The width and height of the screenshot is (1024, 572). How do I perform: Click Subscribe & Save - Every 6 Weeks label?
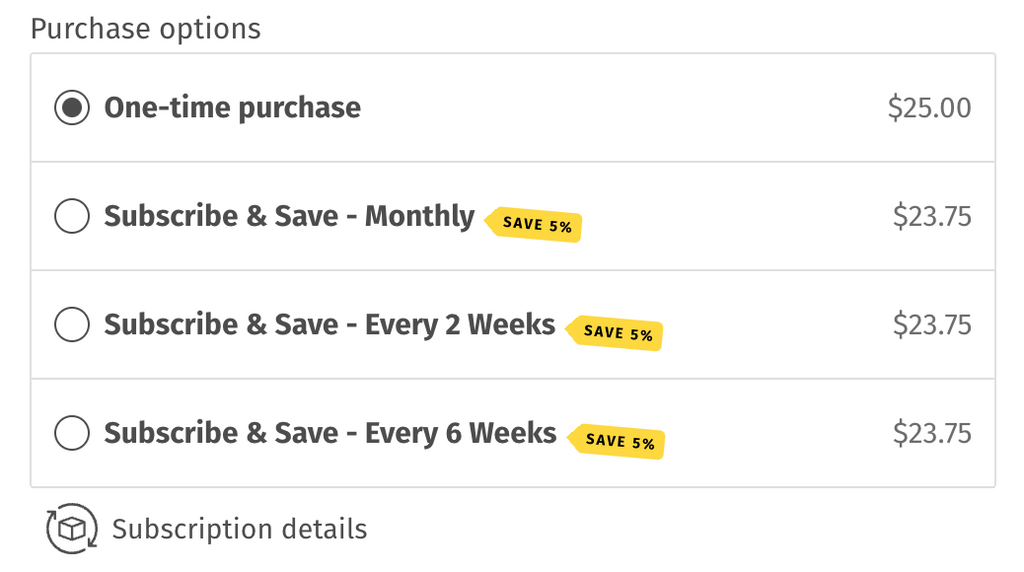(330, 433)
